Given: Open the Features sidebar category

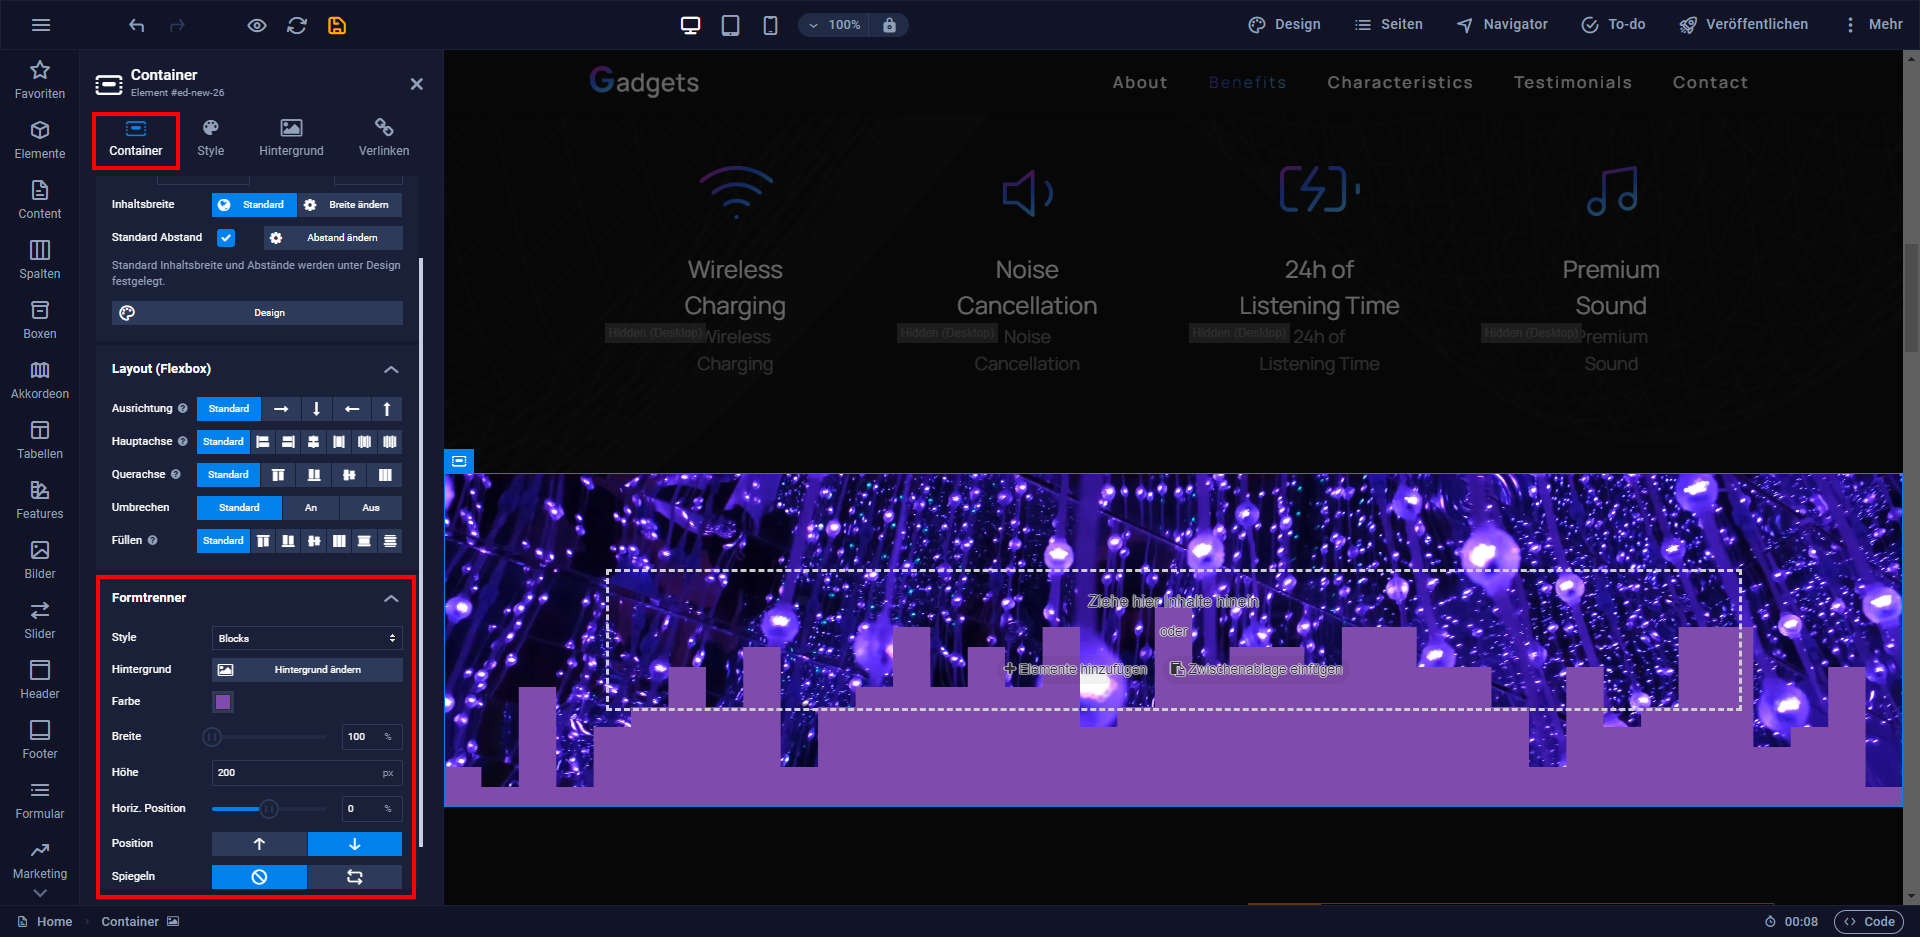Looking at the screenshot, I should coord(40,500).
